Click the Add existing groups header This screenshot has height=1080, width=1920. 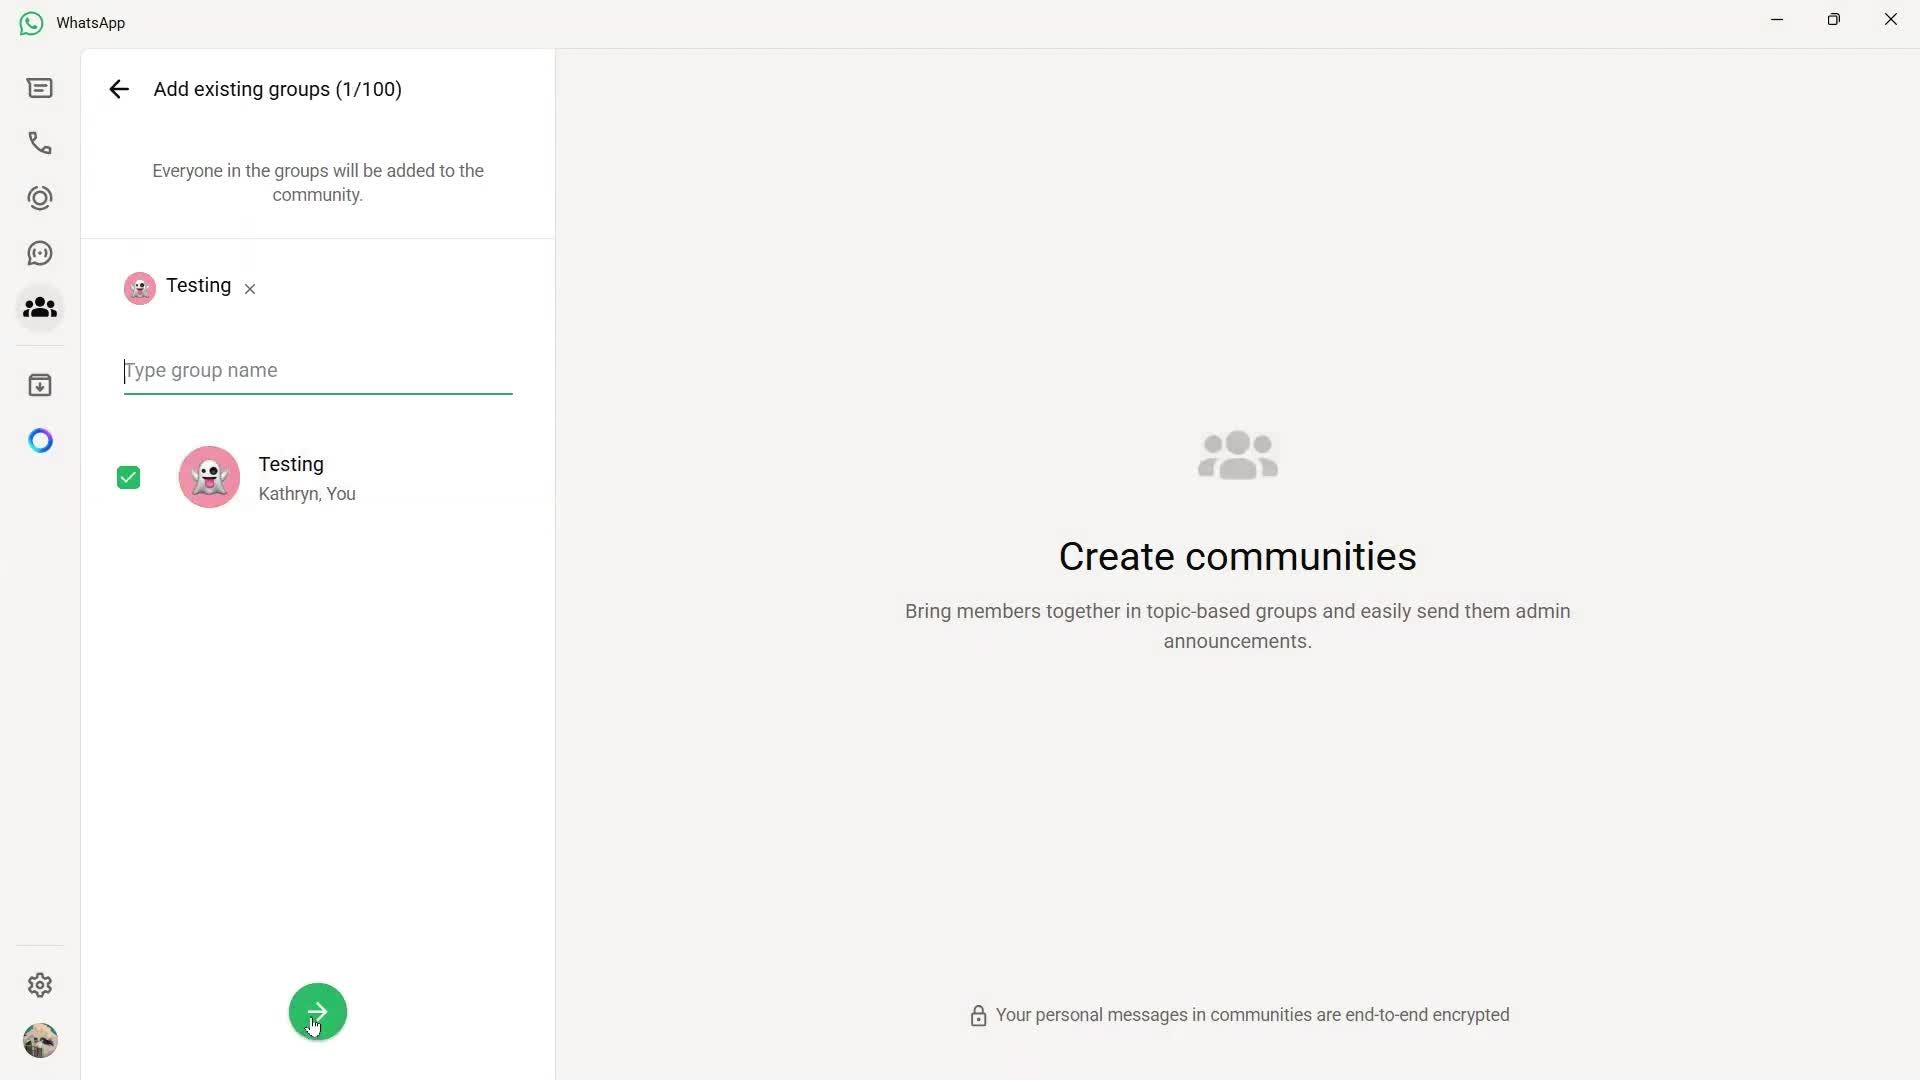[x=277, y=89]
